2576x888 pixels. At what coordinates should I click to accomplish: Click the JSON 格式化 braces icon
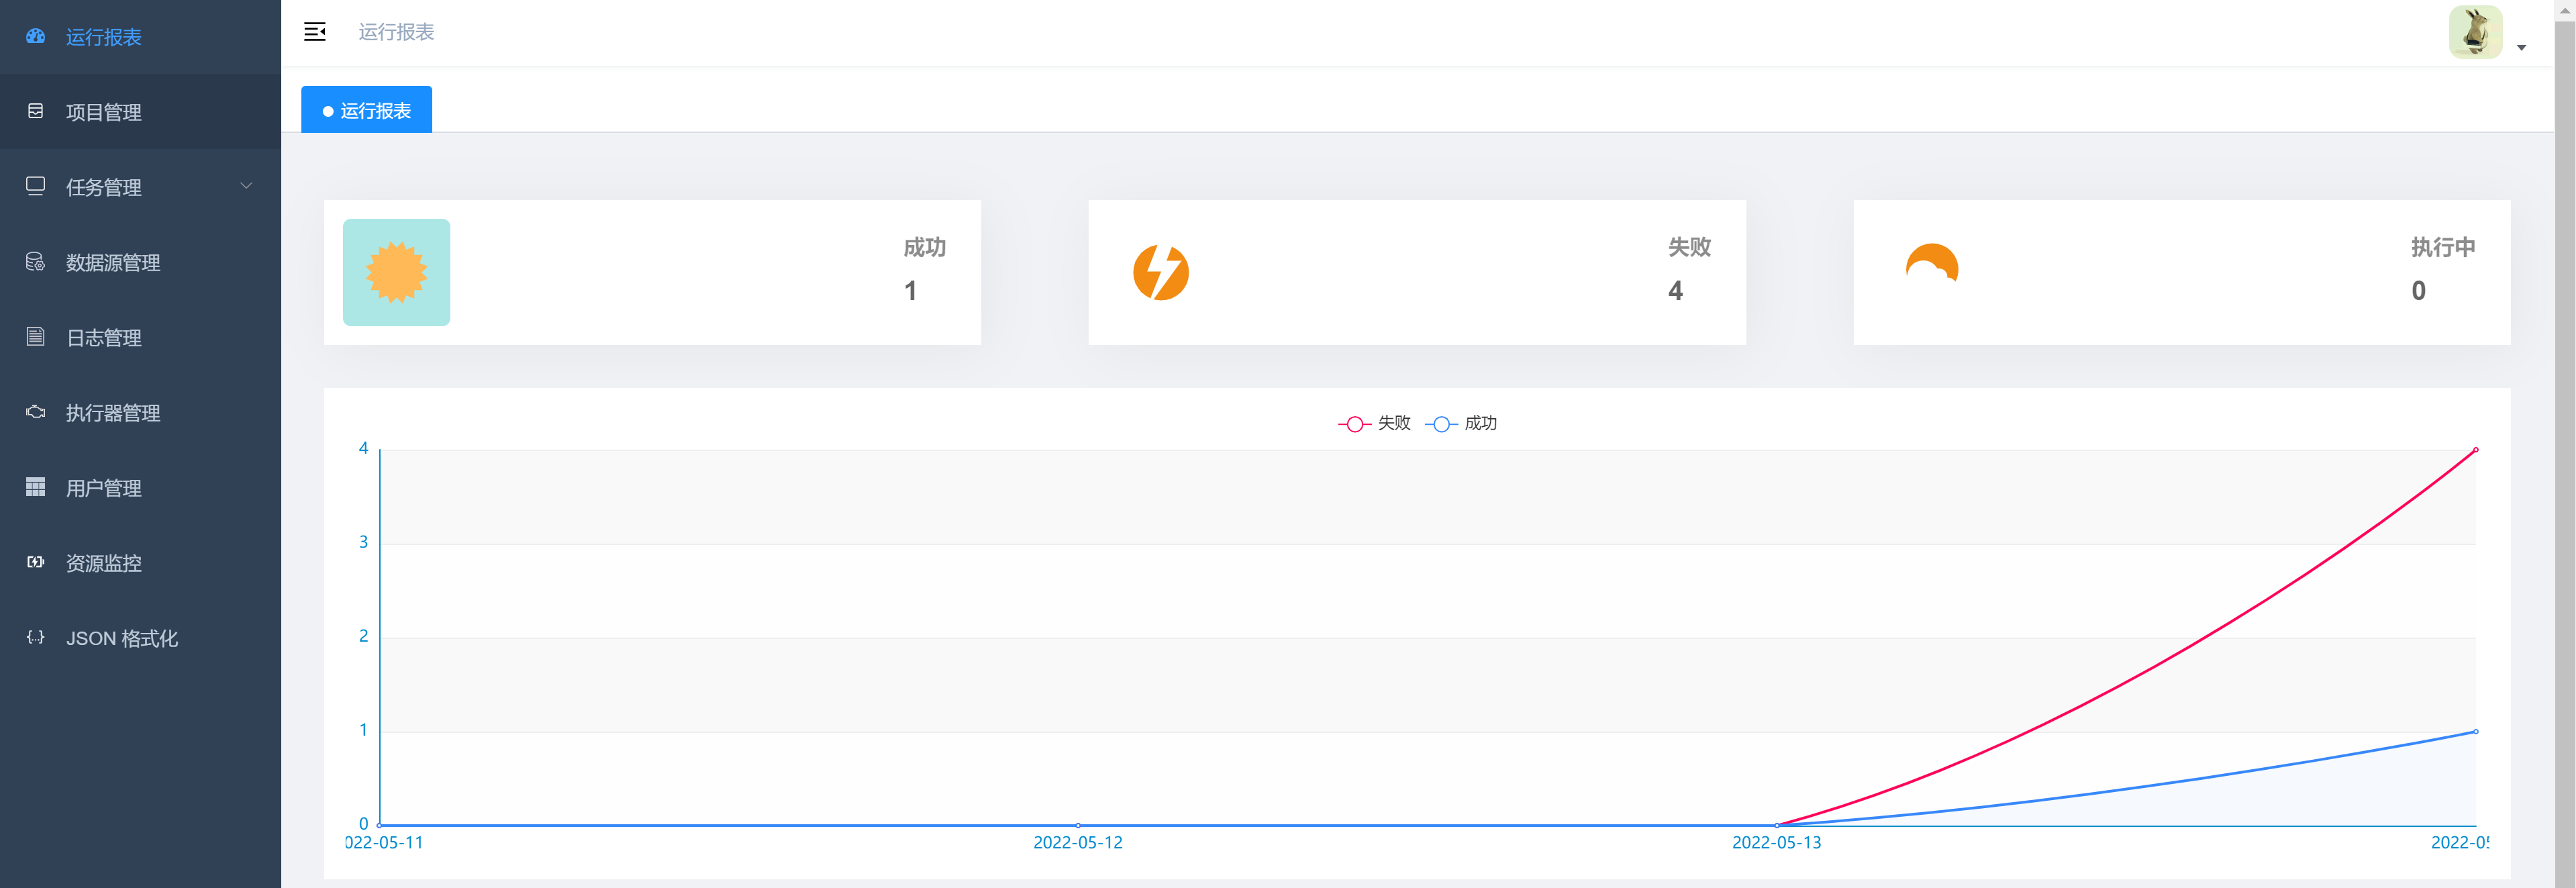36,637
